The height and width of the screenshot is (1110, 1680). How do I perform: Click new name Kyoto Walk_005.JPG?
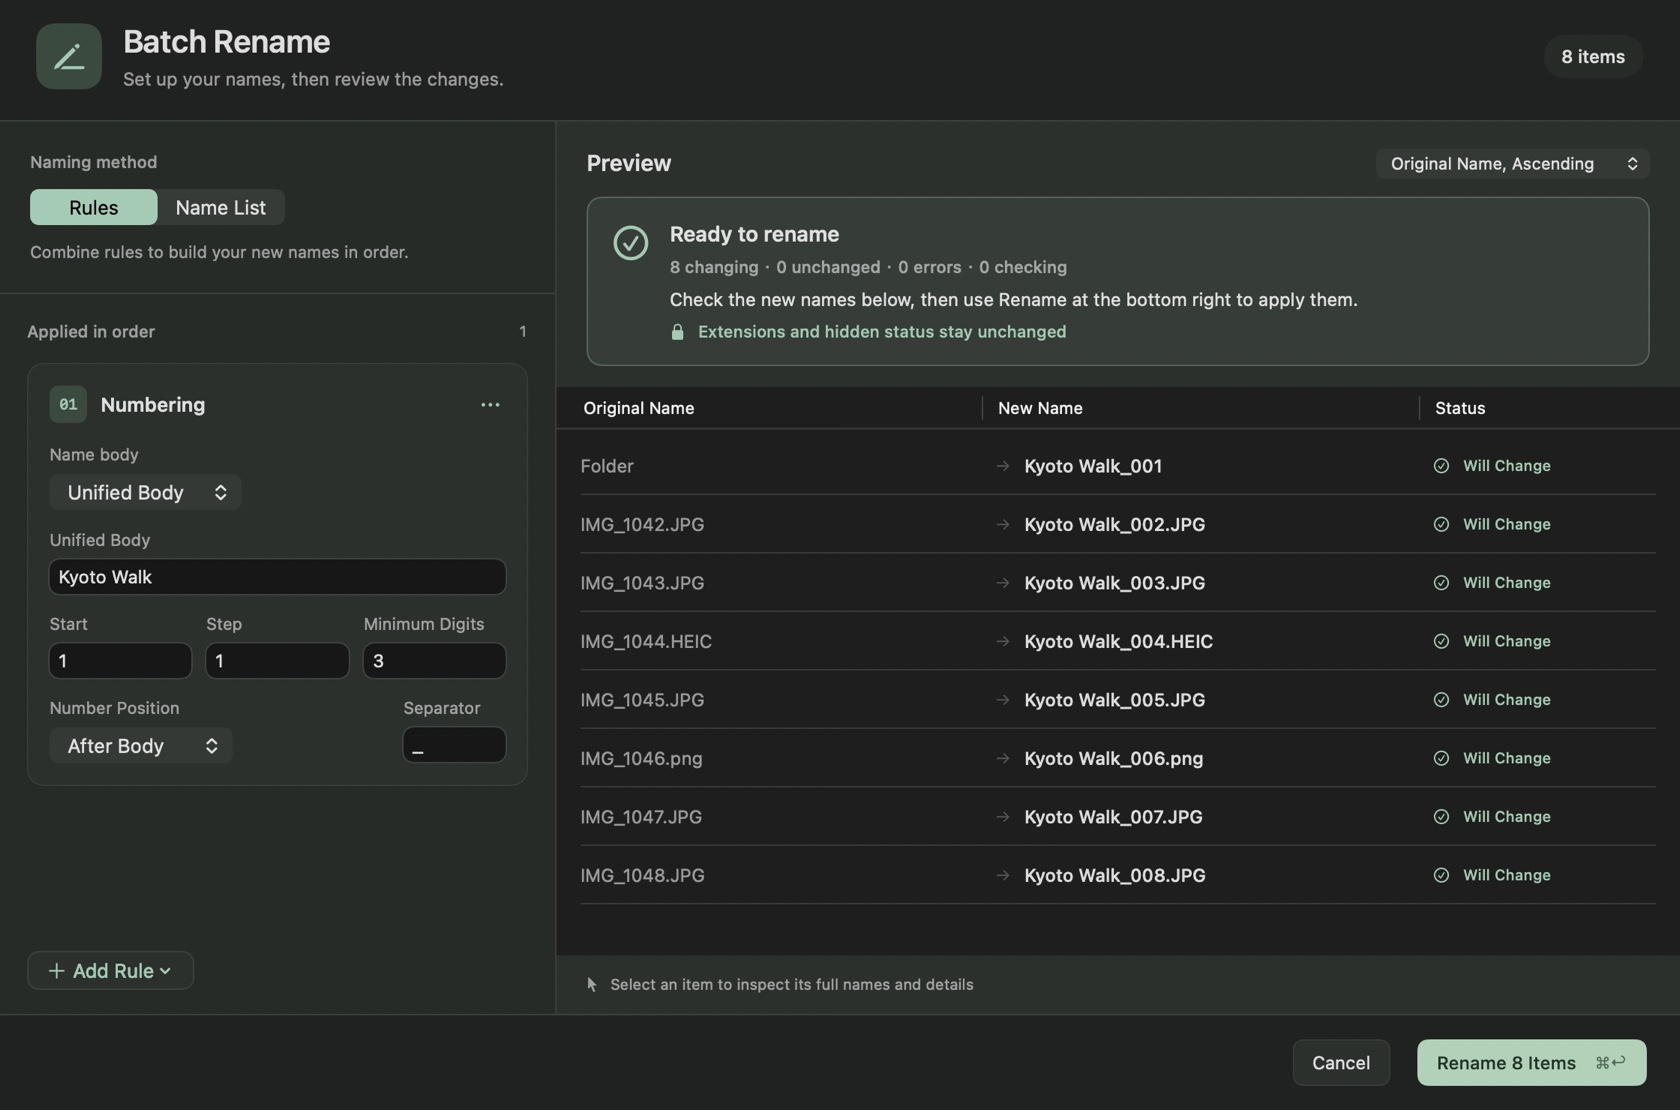(1114, 700)
